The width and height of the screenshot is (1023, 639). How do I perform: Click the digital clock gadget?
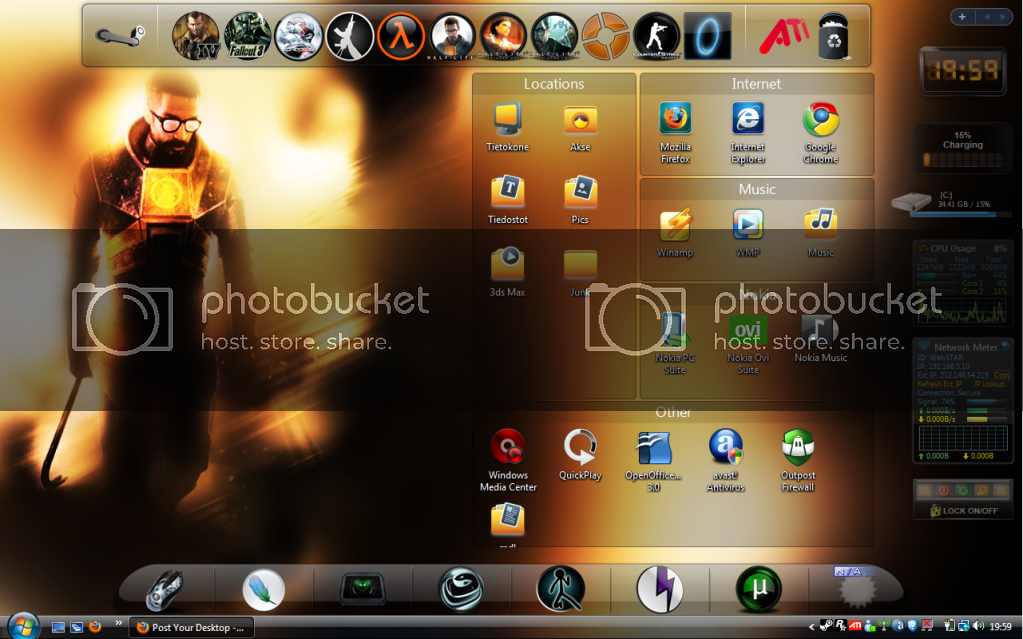pyautogui.click(x=962, y=70)
